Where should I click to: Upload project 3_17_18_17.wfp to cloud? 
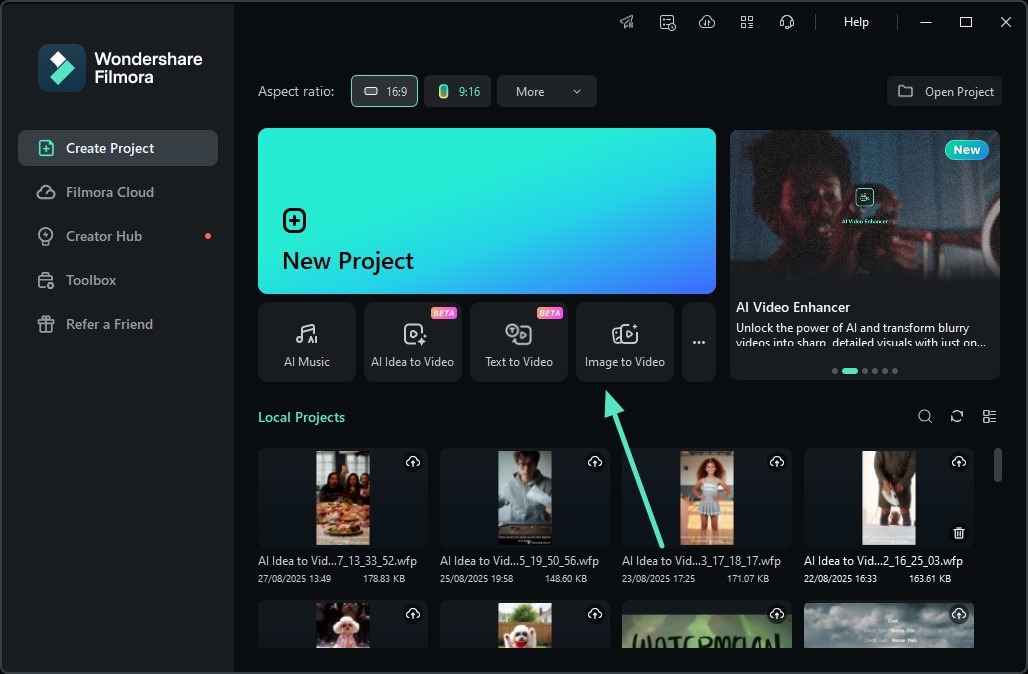coord(777,462)
